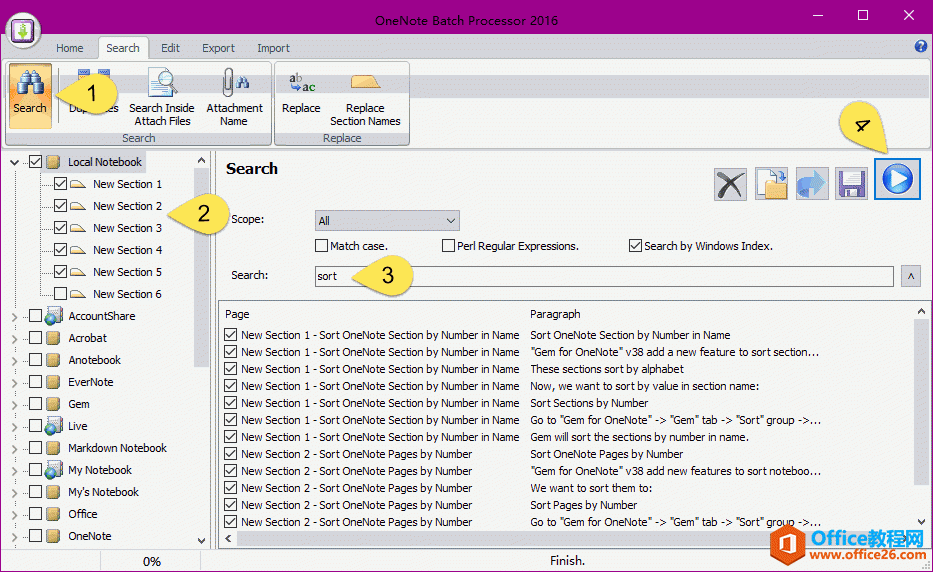
Task: Expand the Gem notebook
Action: (x=15, y=405)
